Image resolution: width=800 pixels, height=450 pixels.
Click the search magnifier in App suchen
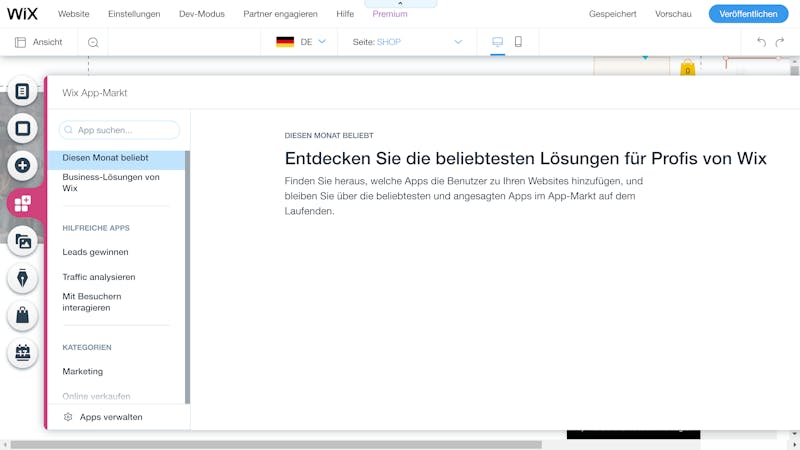click(x=68, y=130)
